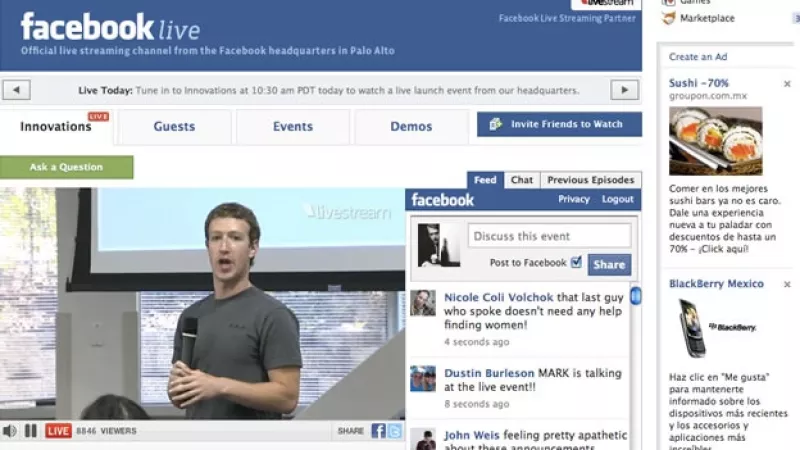Viewport: 800px width, 450px height.
Task: Open the Privacy link
Action: pyautogui.click(x=574, y=199)
